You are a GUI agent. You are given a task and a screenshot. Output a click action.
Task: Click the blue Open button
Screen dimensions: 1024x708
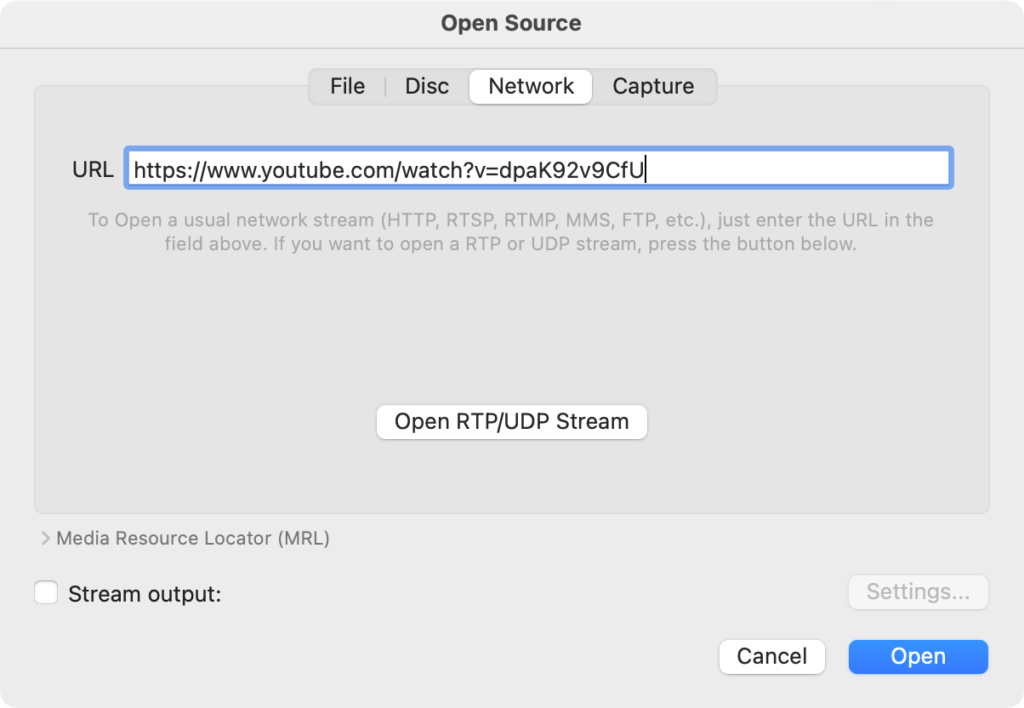coord(918,657)
